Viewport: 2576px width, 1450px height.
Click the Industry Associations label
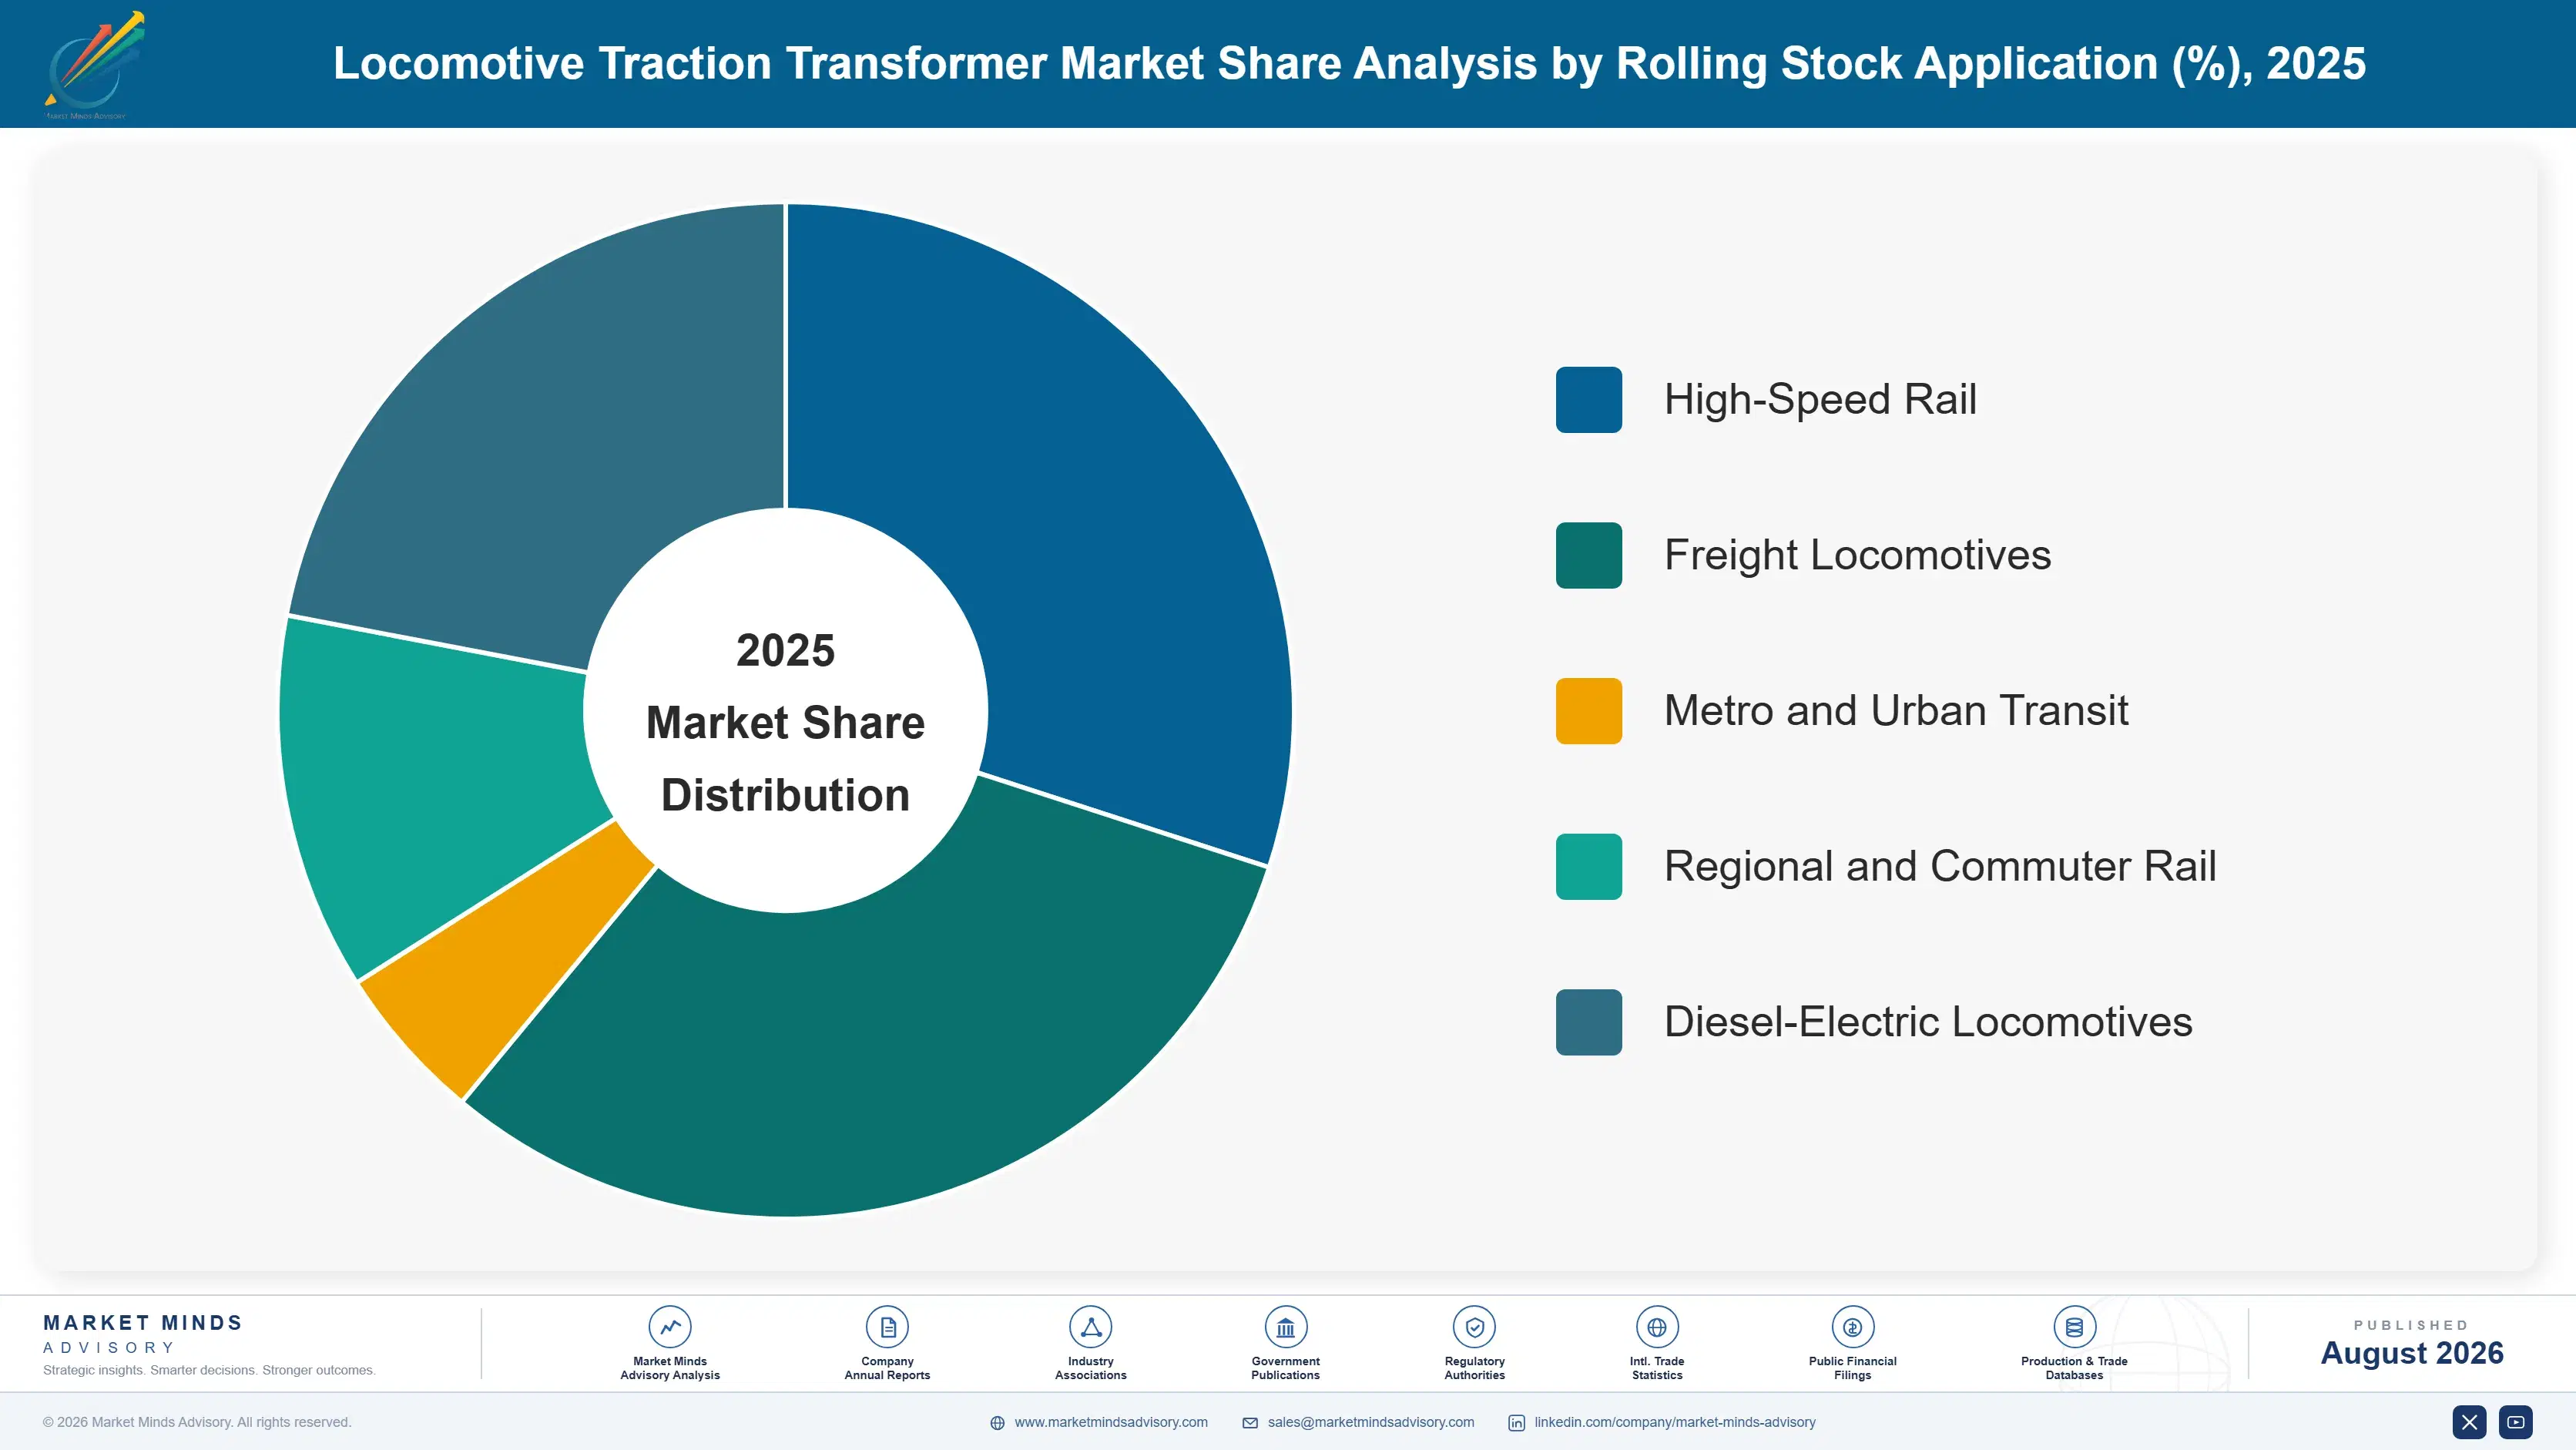(x=1090, y=1368)
